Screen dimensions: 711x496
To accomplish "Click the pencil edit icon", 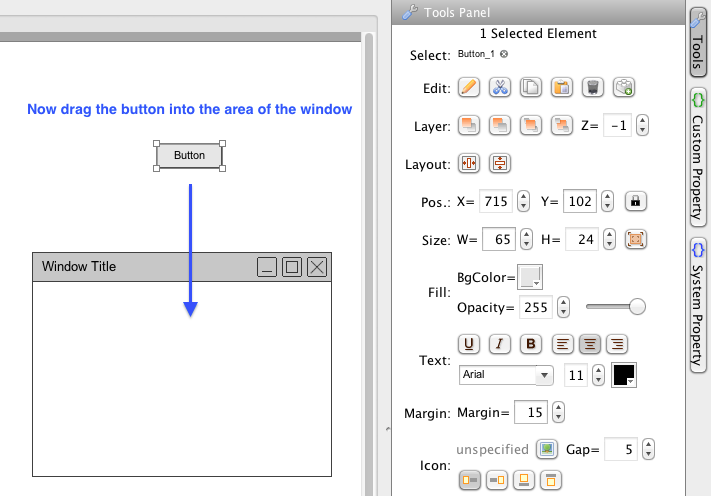I will 468,87.
